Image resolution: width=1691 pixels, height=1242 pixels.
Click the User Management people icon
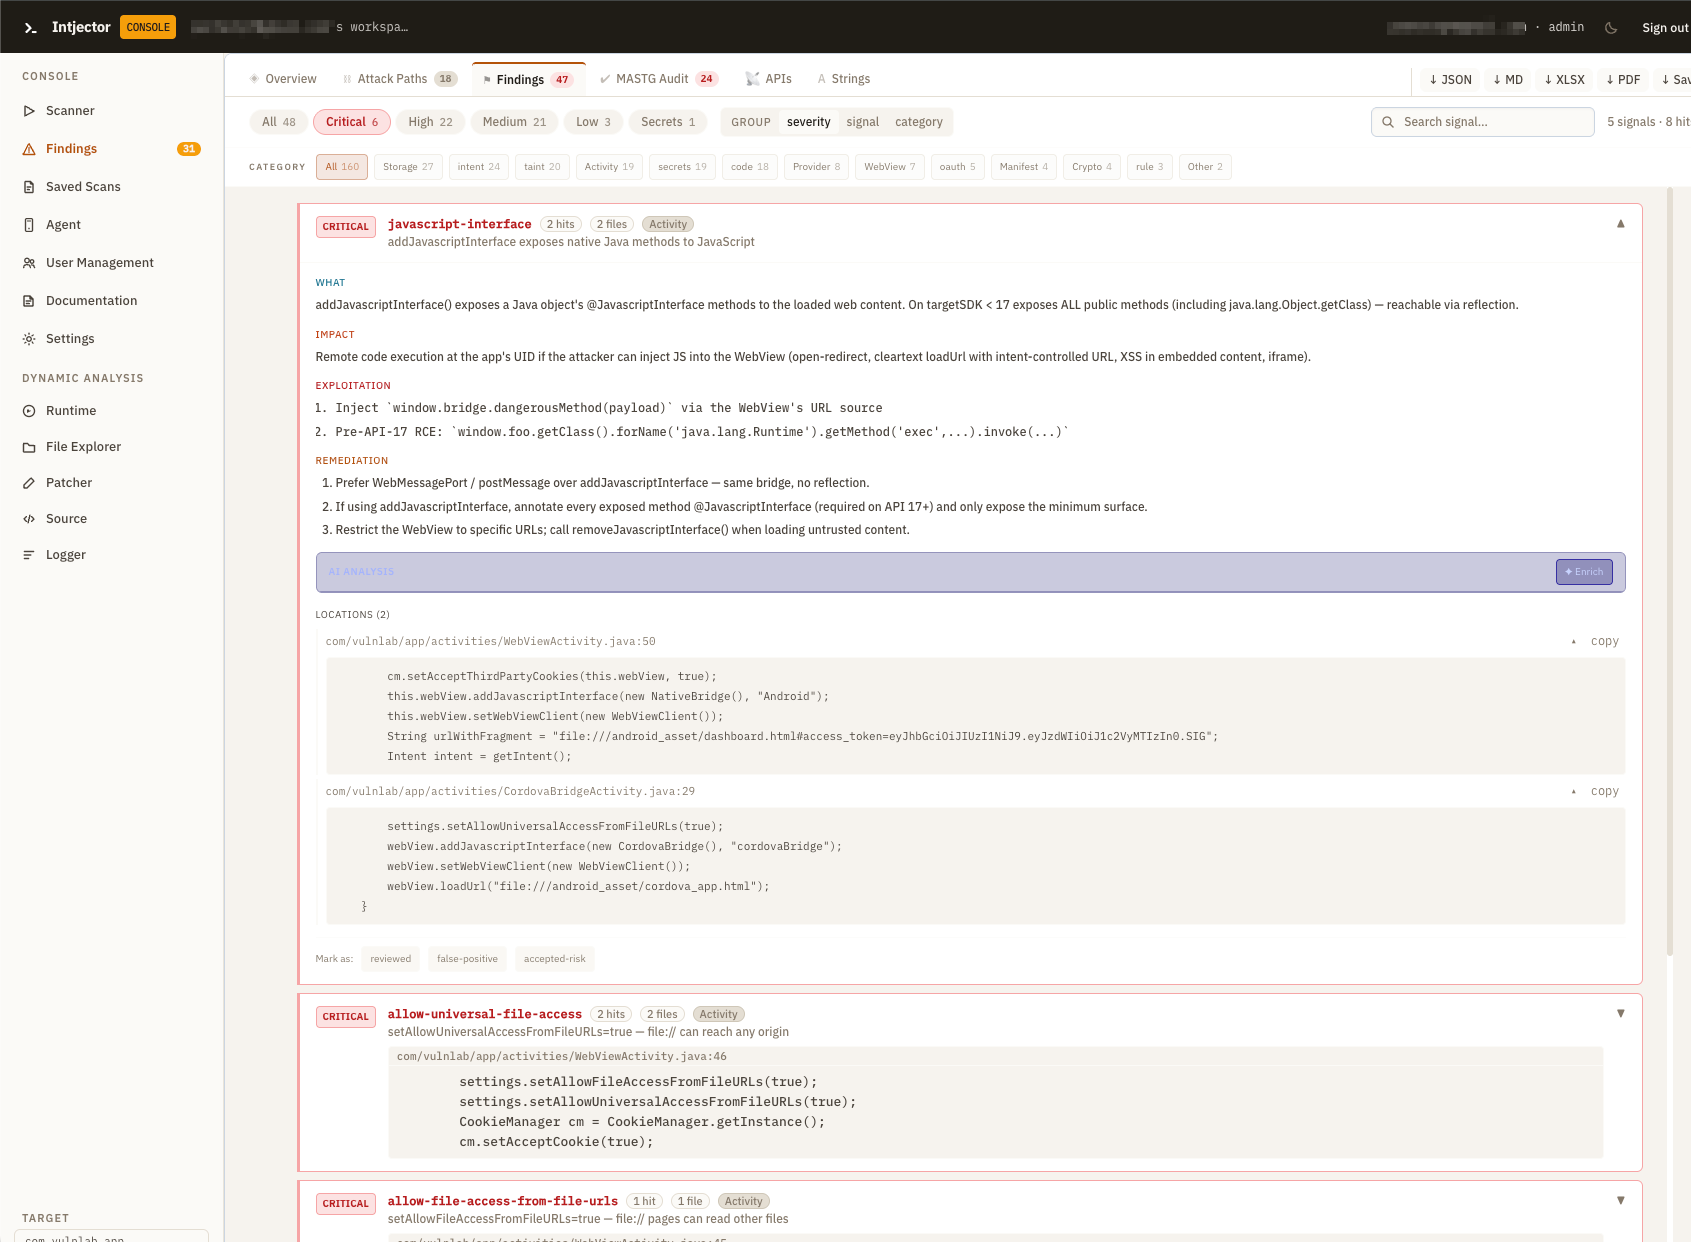click(x=29, y=263)
